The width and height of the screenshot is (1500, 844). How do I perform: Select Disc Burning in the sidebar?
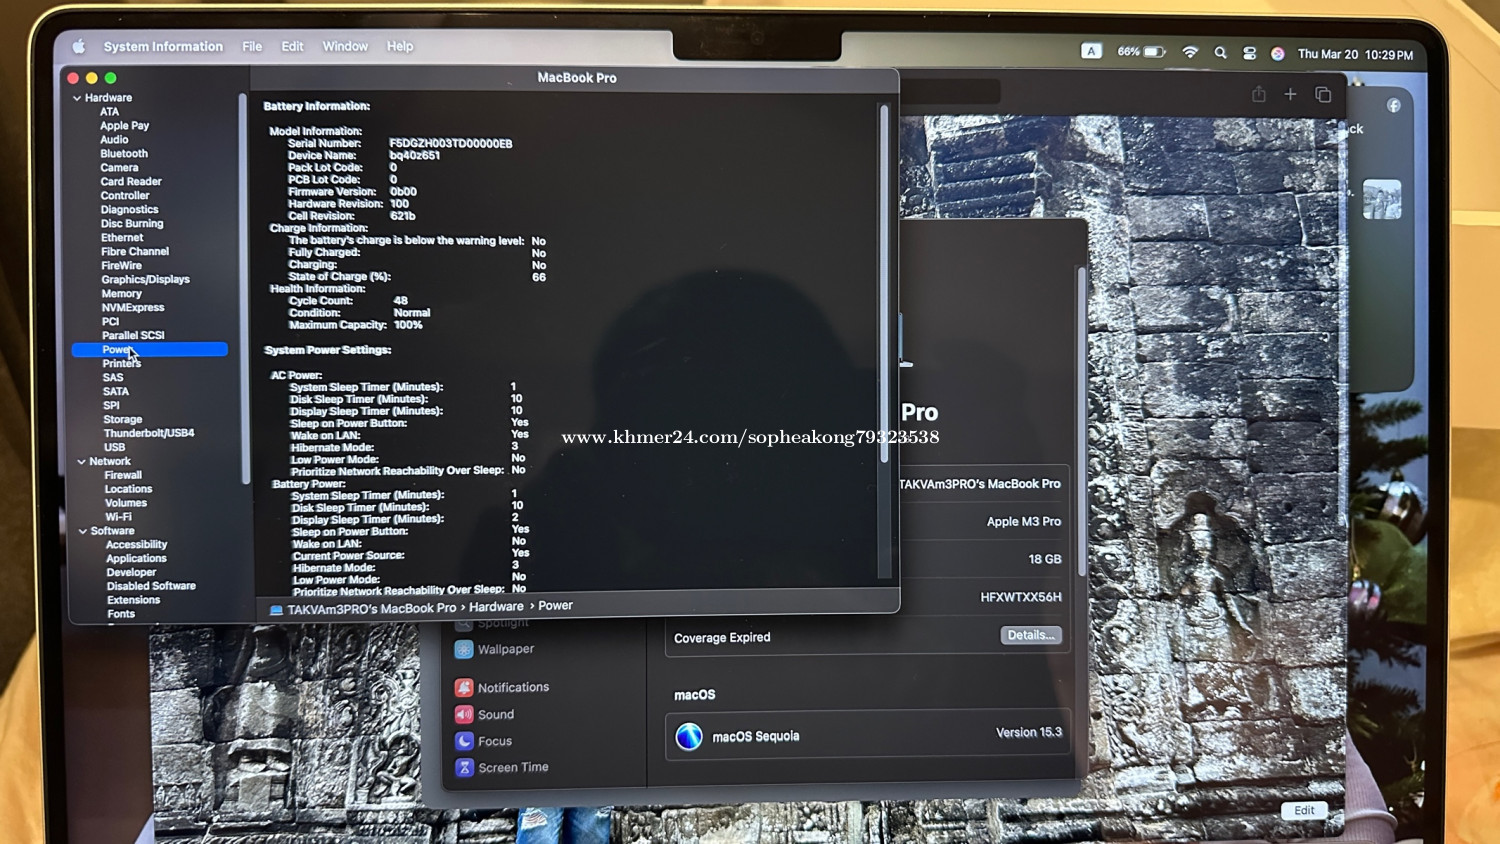pos(132,224)
